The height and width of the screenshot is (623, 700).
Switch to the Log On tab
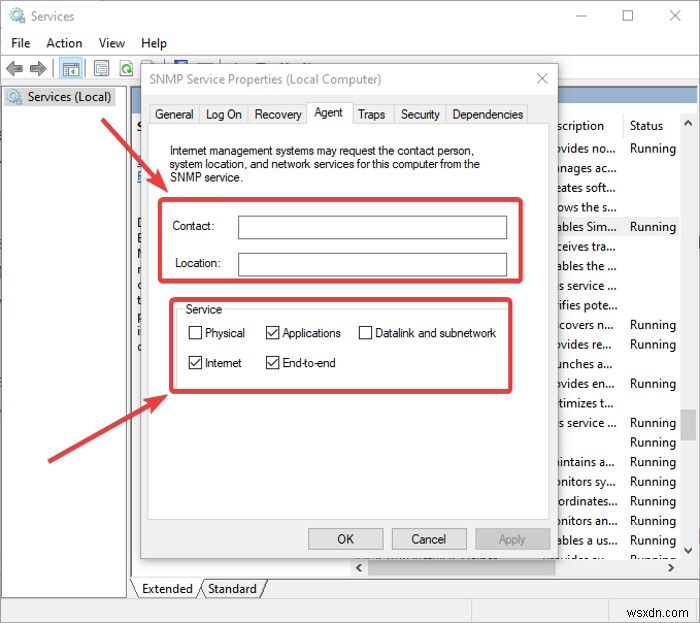click(224, 114)
